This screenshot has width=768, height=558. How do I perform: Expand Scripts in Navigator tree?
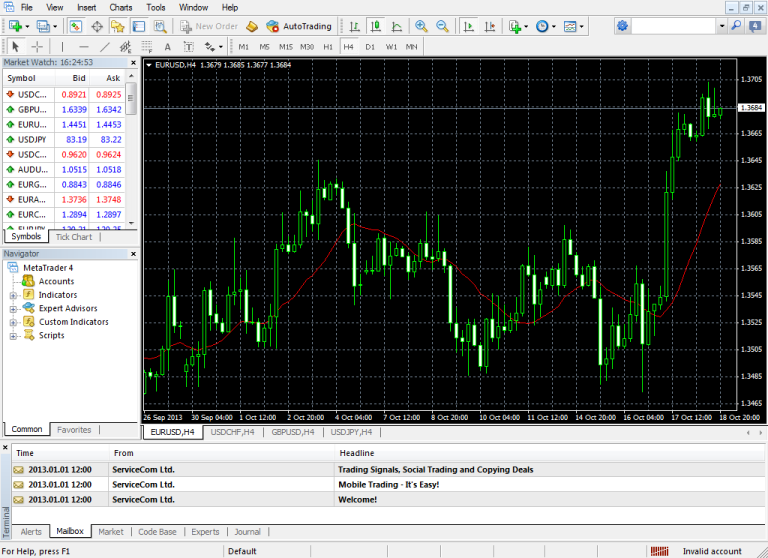click(13, 336)
